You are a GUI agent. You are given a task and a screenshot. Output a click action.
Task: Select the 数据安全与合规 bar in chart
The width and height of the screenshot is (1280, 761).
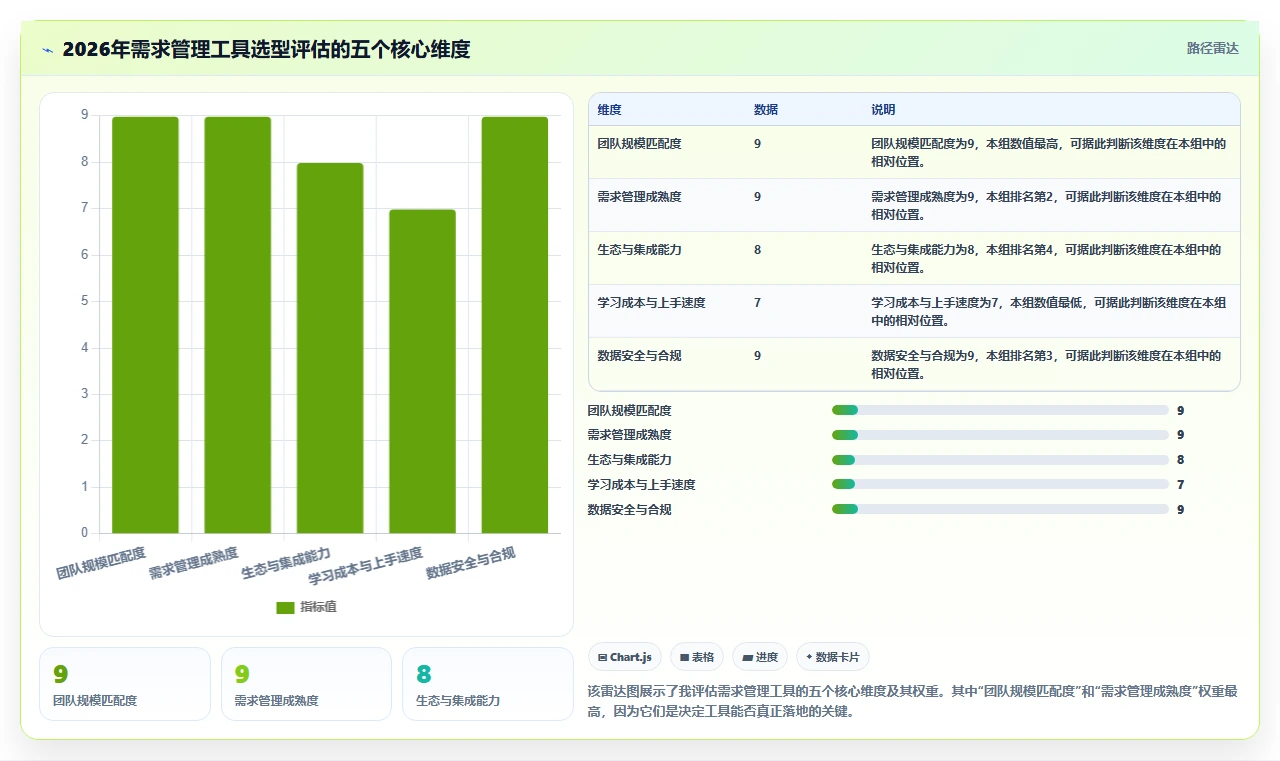click(x=515, y=325)
